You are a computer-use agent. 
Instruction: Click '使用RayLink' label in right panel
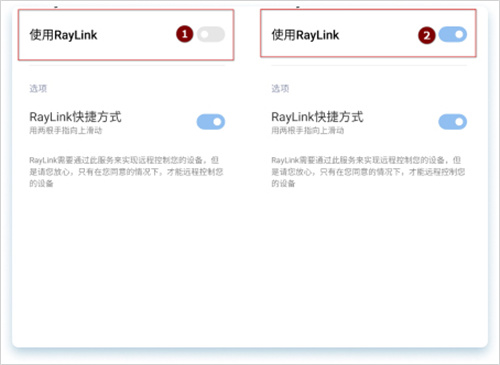click(x=305, y=35)
